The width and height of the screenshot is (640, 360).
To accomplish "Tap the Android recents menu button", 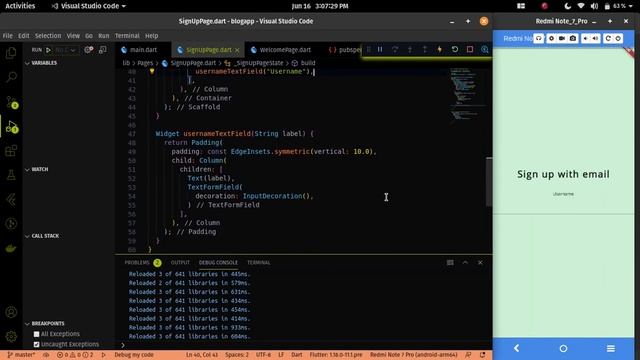I will [x=611, y=348].
